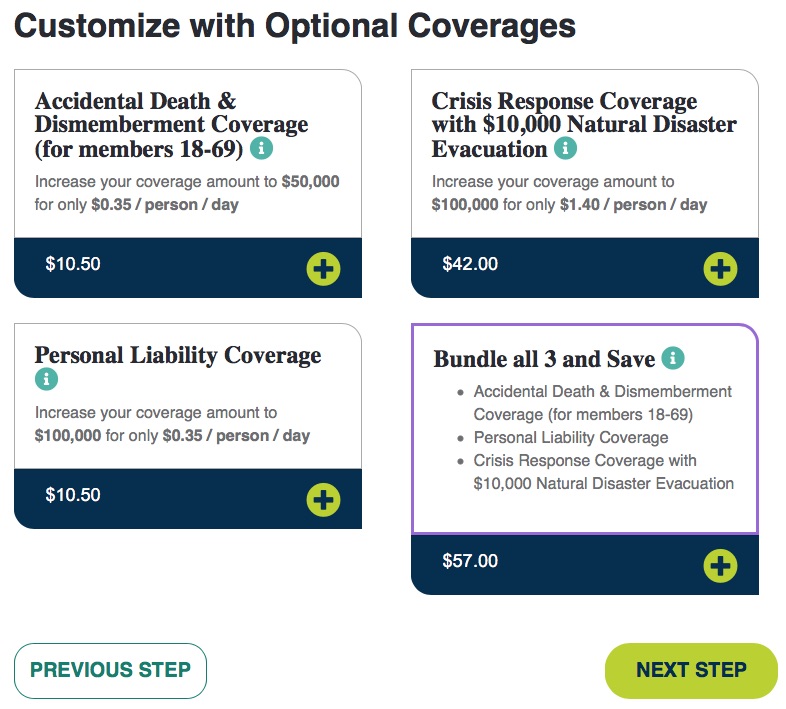Open info icon for Accidental Death coverage
Viewport: 786px width, 709px height.
point(261,148)
